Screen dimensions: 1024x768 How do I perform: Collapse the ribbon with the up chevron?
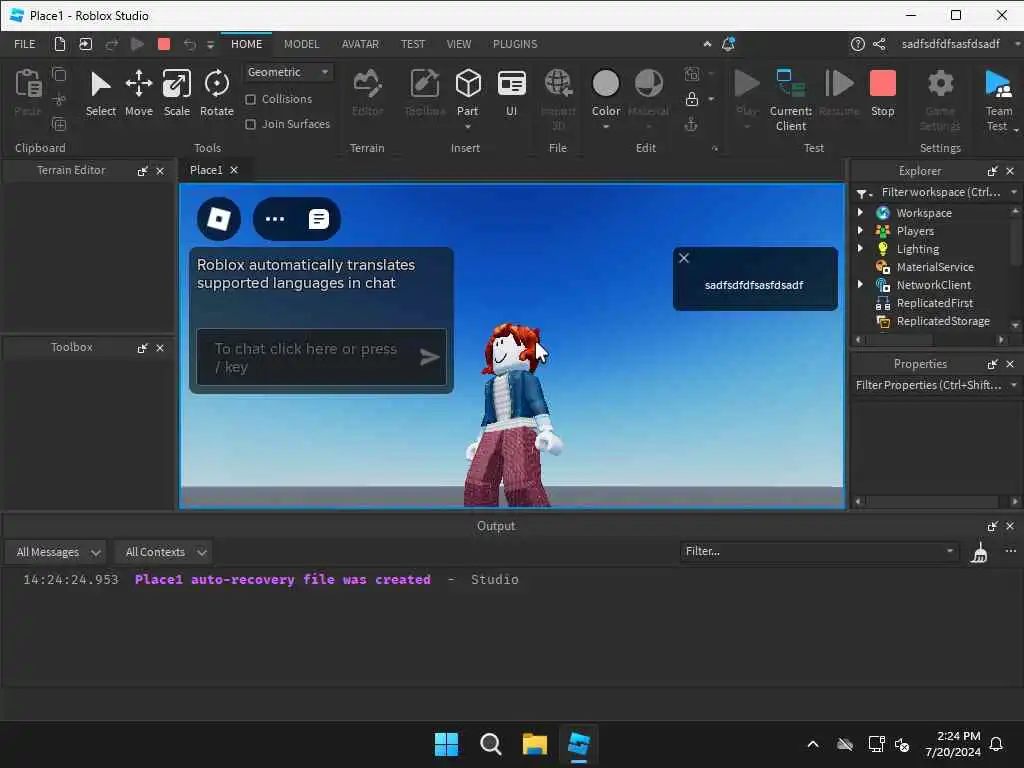[707, 44]
